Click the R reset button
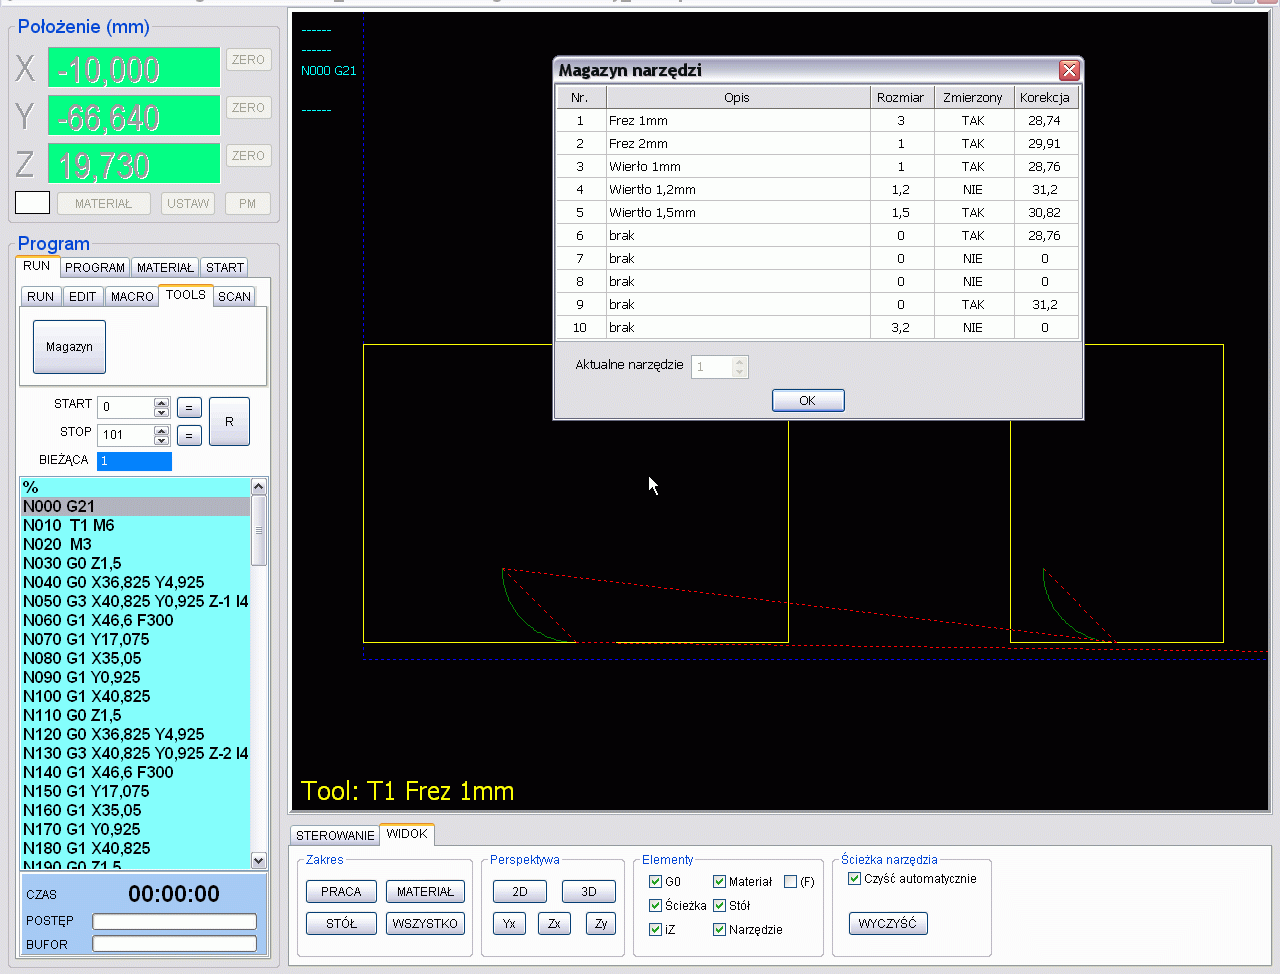The height and width of the screenshot is (974, 1280). [x=229, y=421]
